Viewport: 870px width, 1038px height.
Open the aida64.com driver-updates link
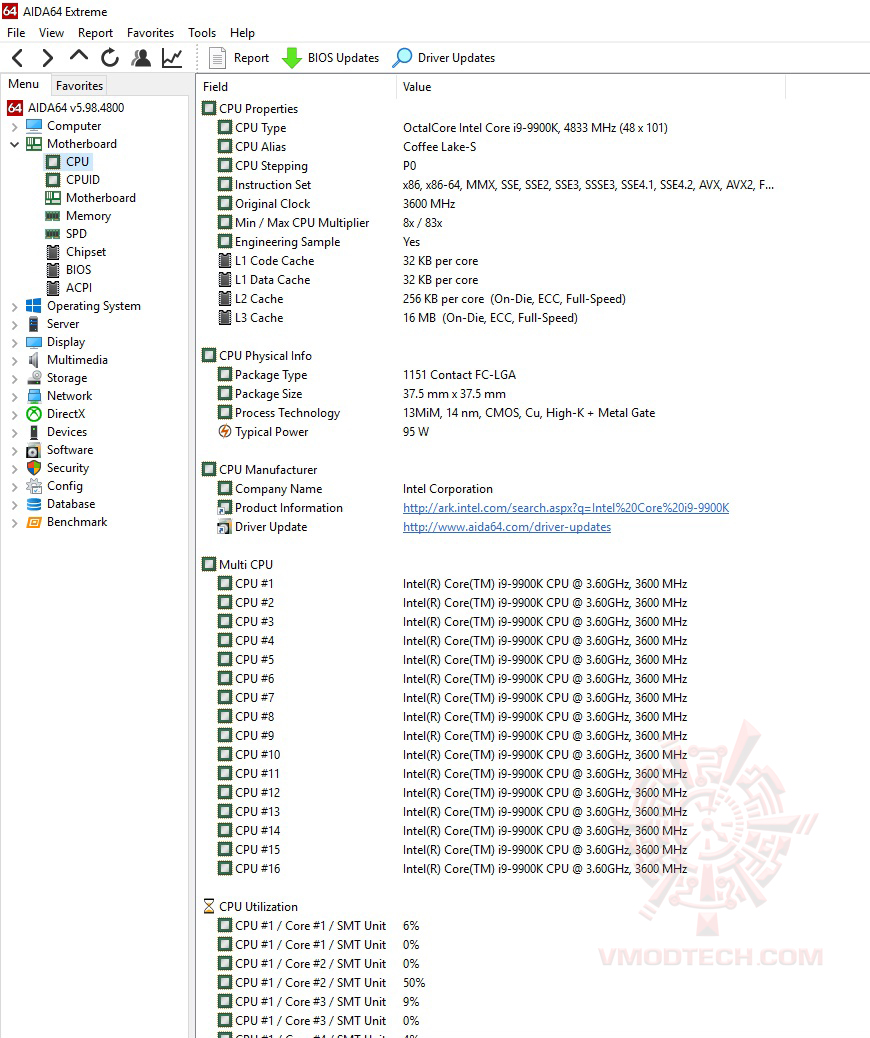click(x=507, y=527)
